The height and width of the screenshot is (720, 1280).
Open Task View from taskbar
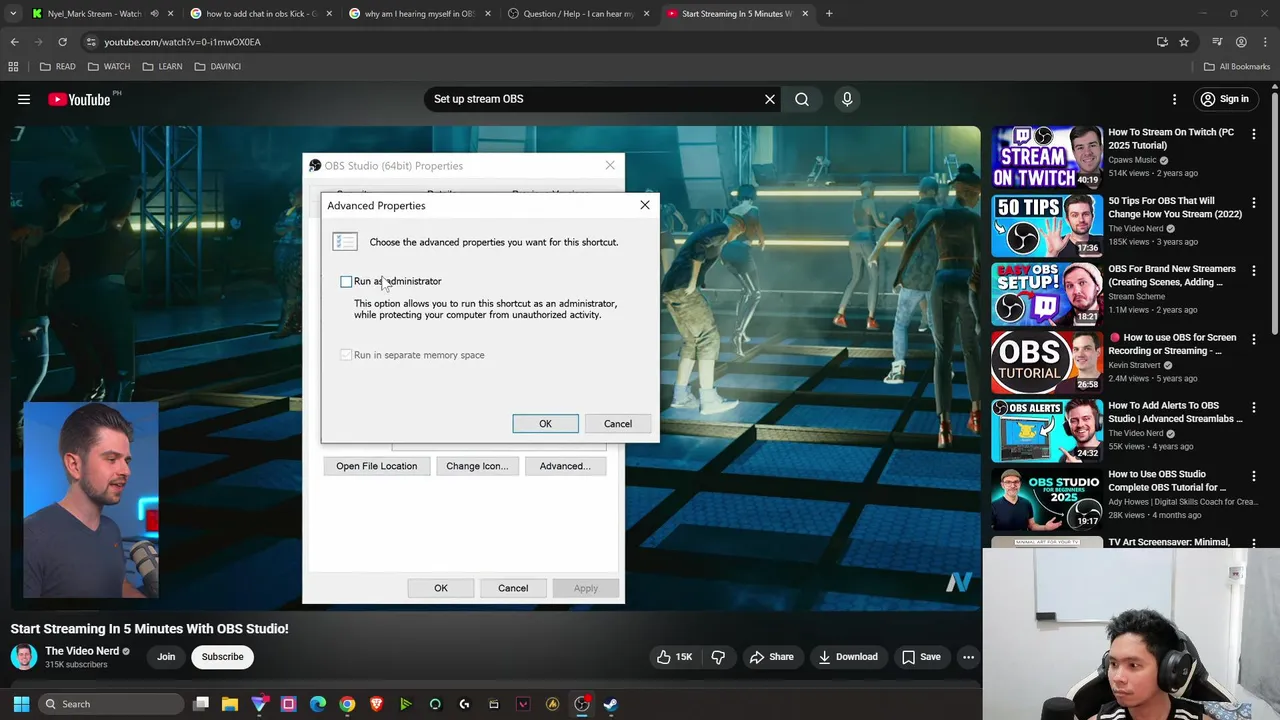pos(201,704)
